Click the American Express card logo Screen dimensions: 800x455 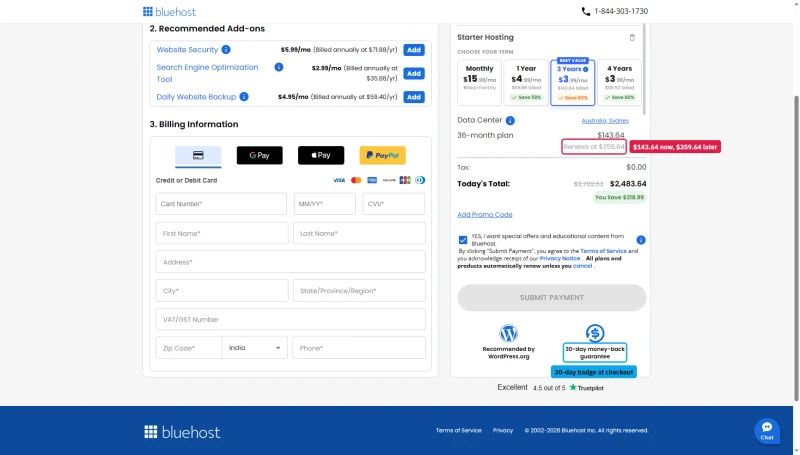click(x=372, y=180)
